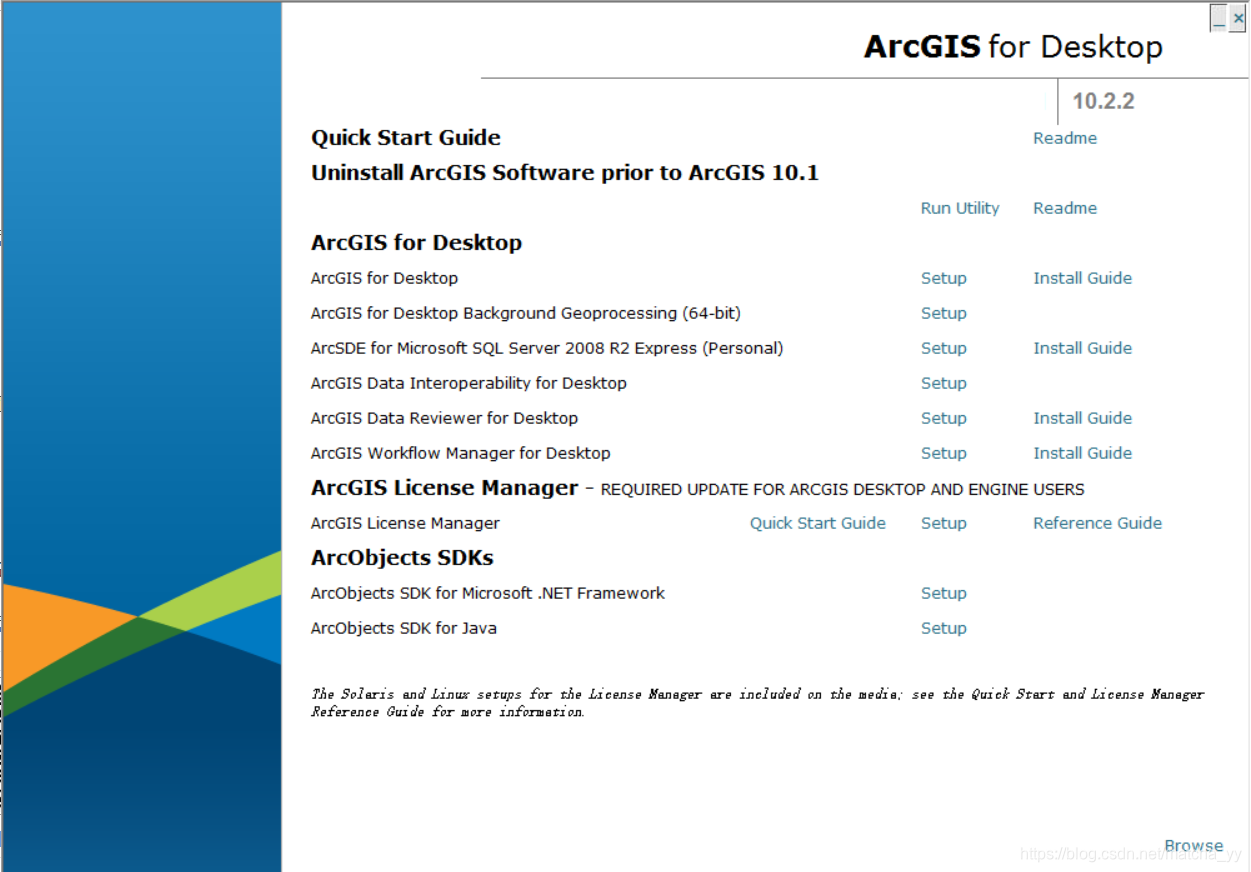Viewport: 1251px width, 872px height.
Task: Select 'ArcGIS for Desktop Background Geoprocessing (64-bit)' text
Action: click(x=526, y=313)
